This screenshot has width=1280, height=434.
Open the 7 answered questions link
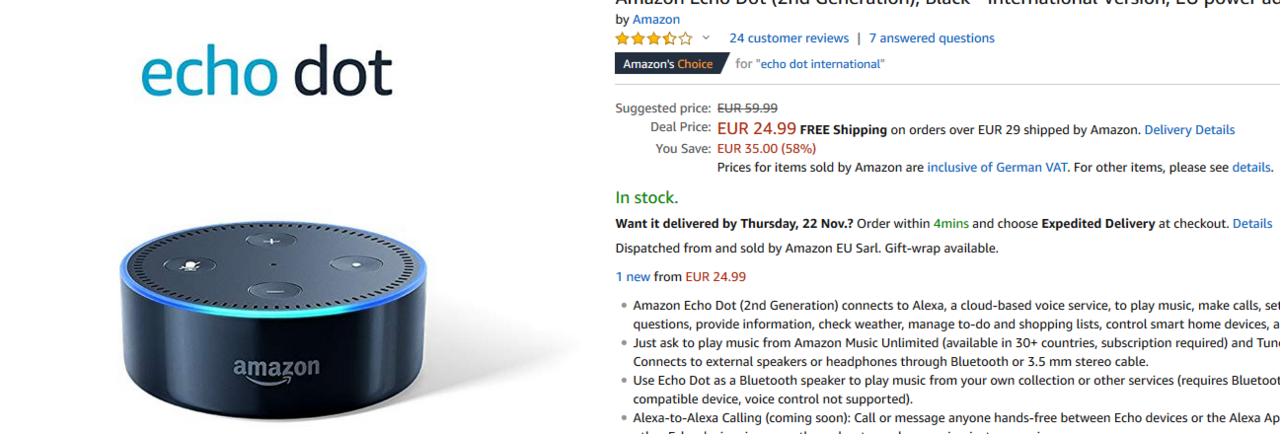click(931, 38)
